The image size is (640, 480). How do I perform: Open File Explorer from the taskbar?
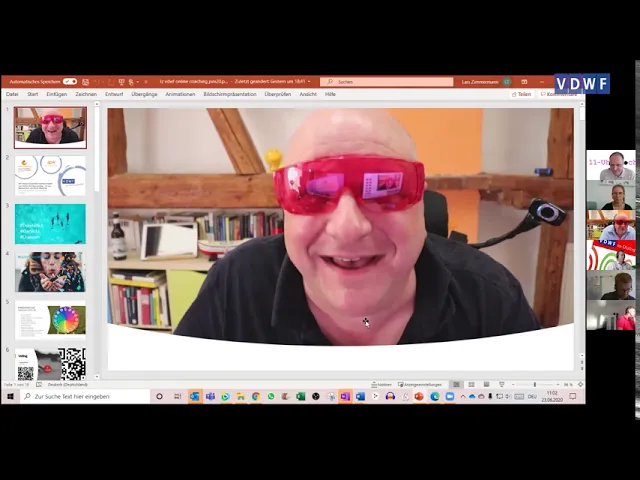coord(240,396)
